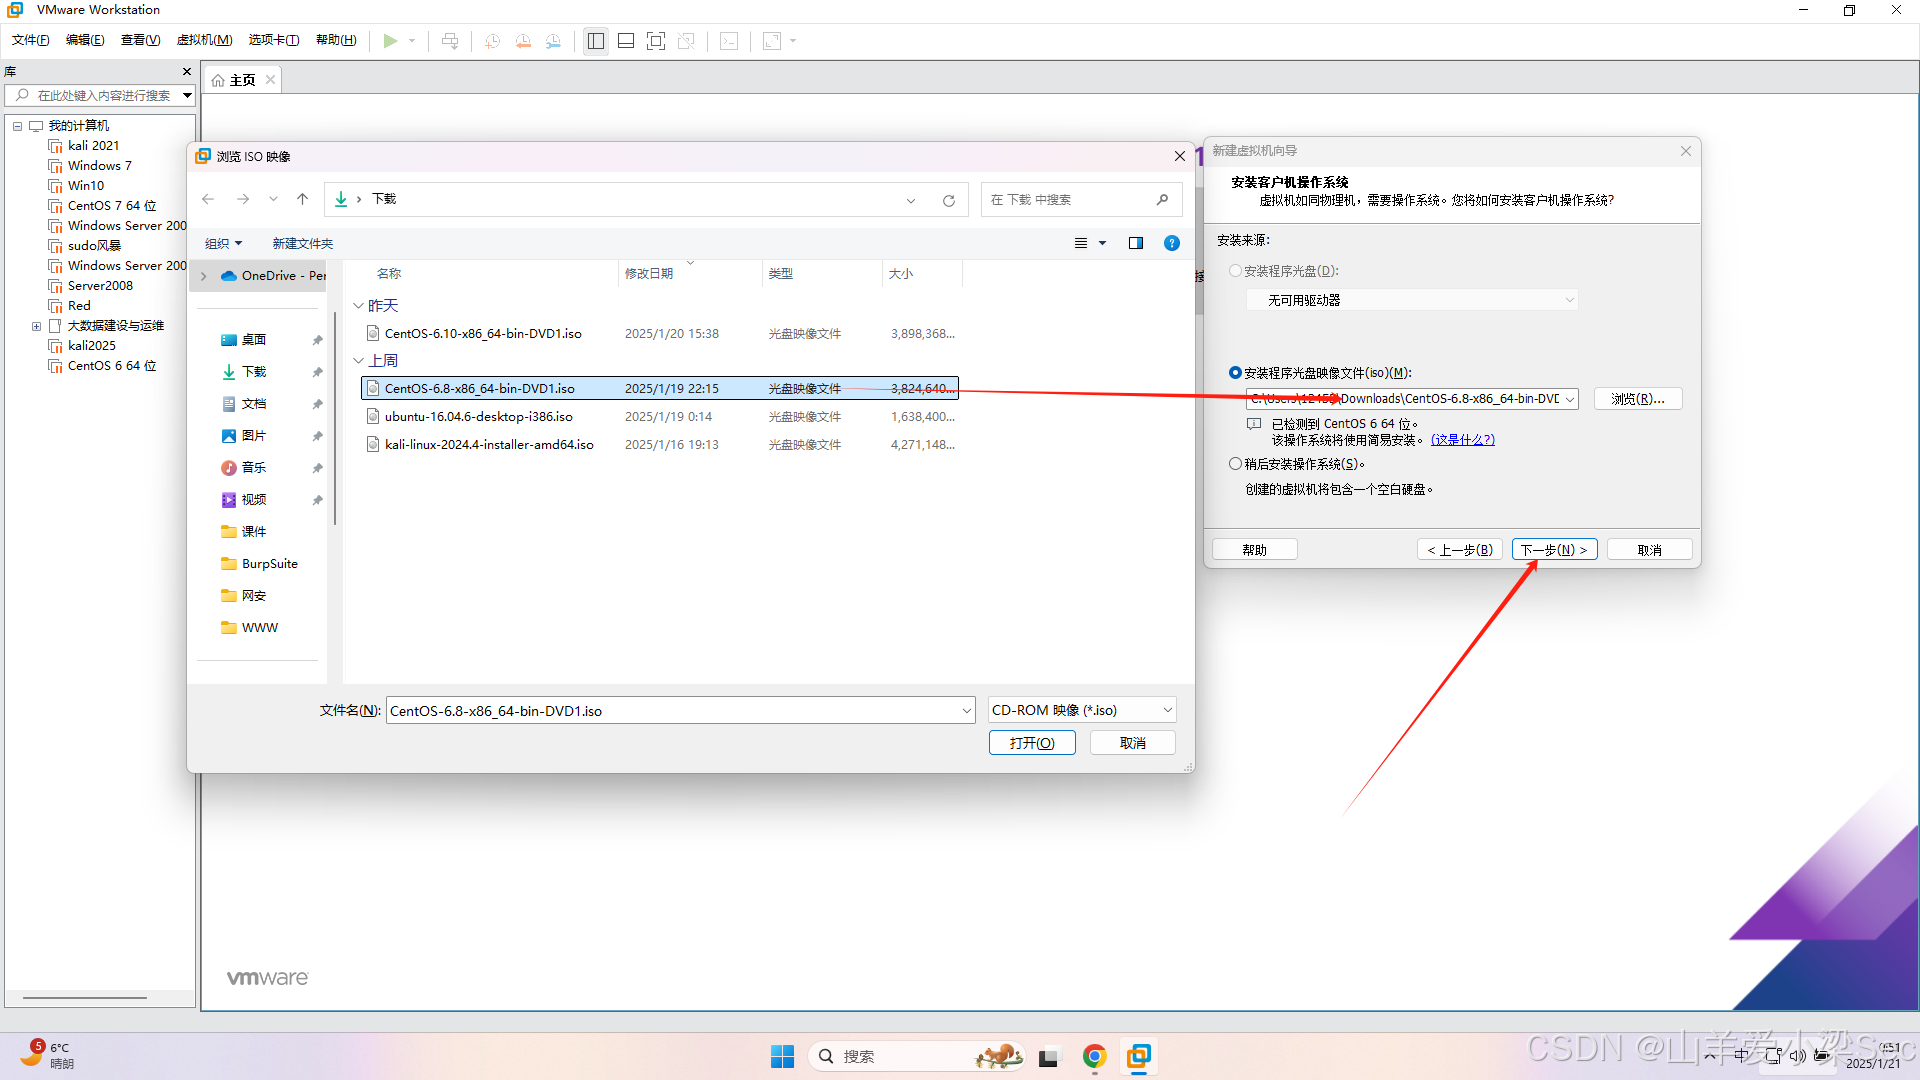Screen dimensions: 1920x1080
Task: Expand 大数据建设与运维 tree folder
Action: pos(37,326)
